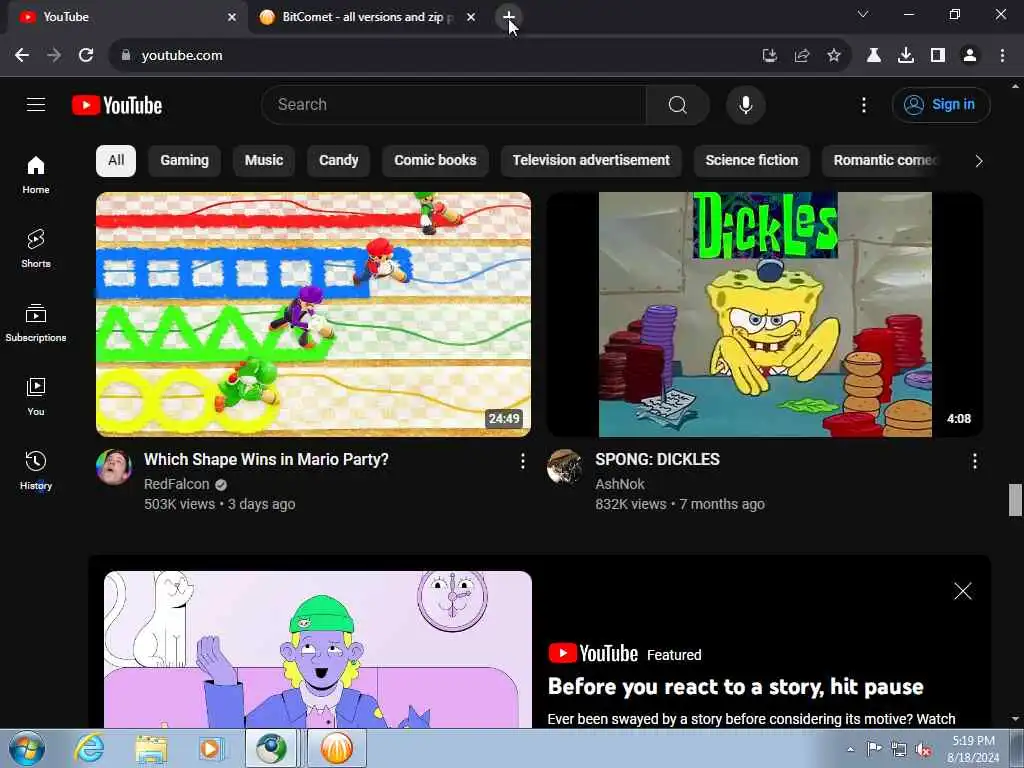Open the YouTube hamburger guide menu
1024x768 pixels.
pyautogui.click(x=36, y=104)
